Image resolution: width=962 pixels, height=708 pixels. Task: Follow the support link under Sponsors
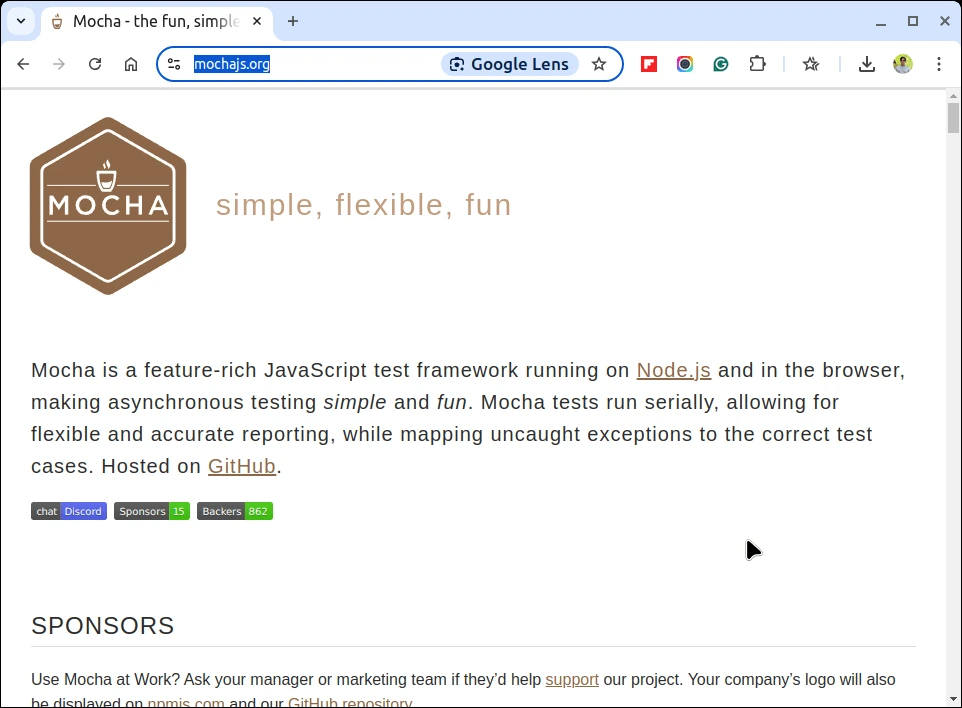click(x=572, y=679)
